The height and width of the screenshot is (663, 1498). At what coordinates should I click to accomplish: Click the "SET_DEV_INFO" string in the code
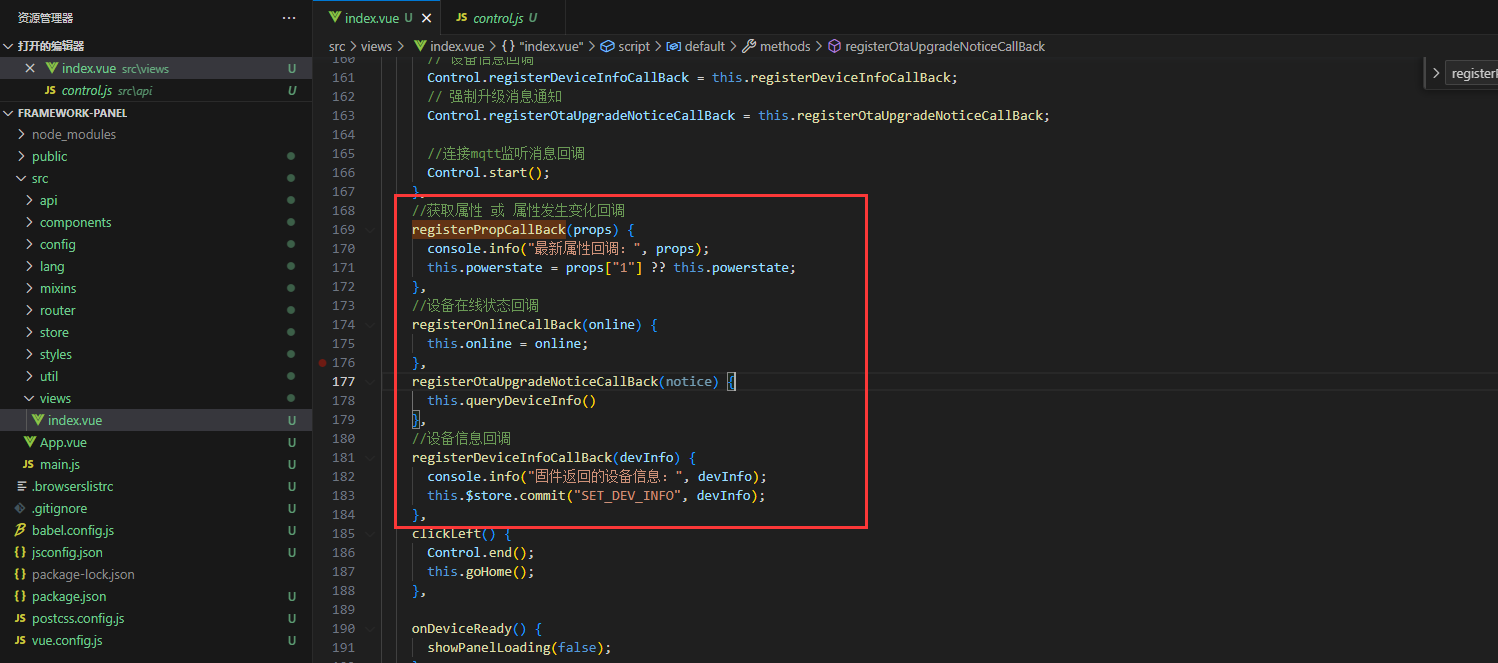click(x=628, y=495)
